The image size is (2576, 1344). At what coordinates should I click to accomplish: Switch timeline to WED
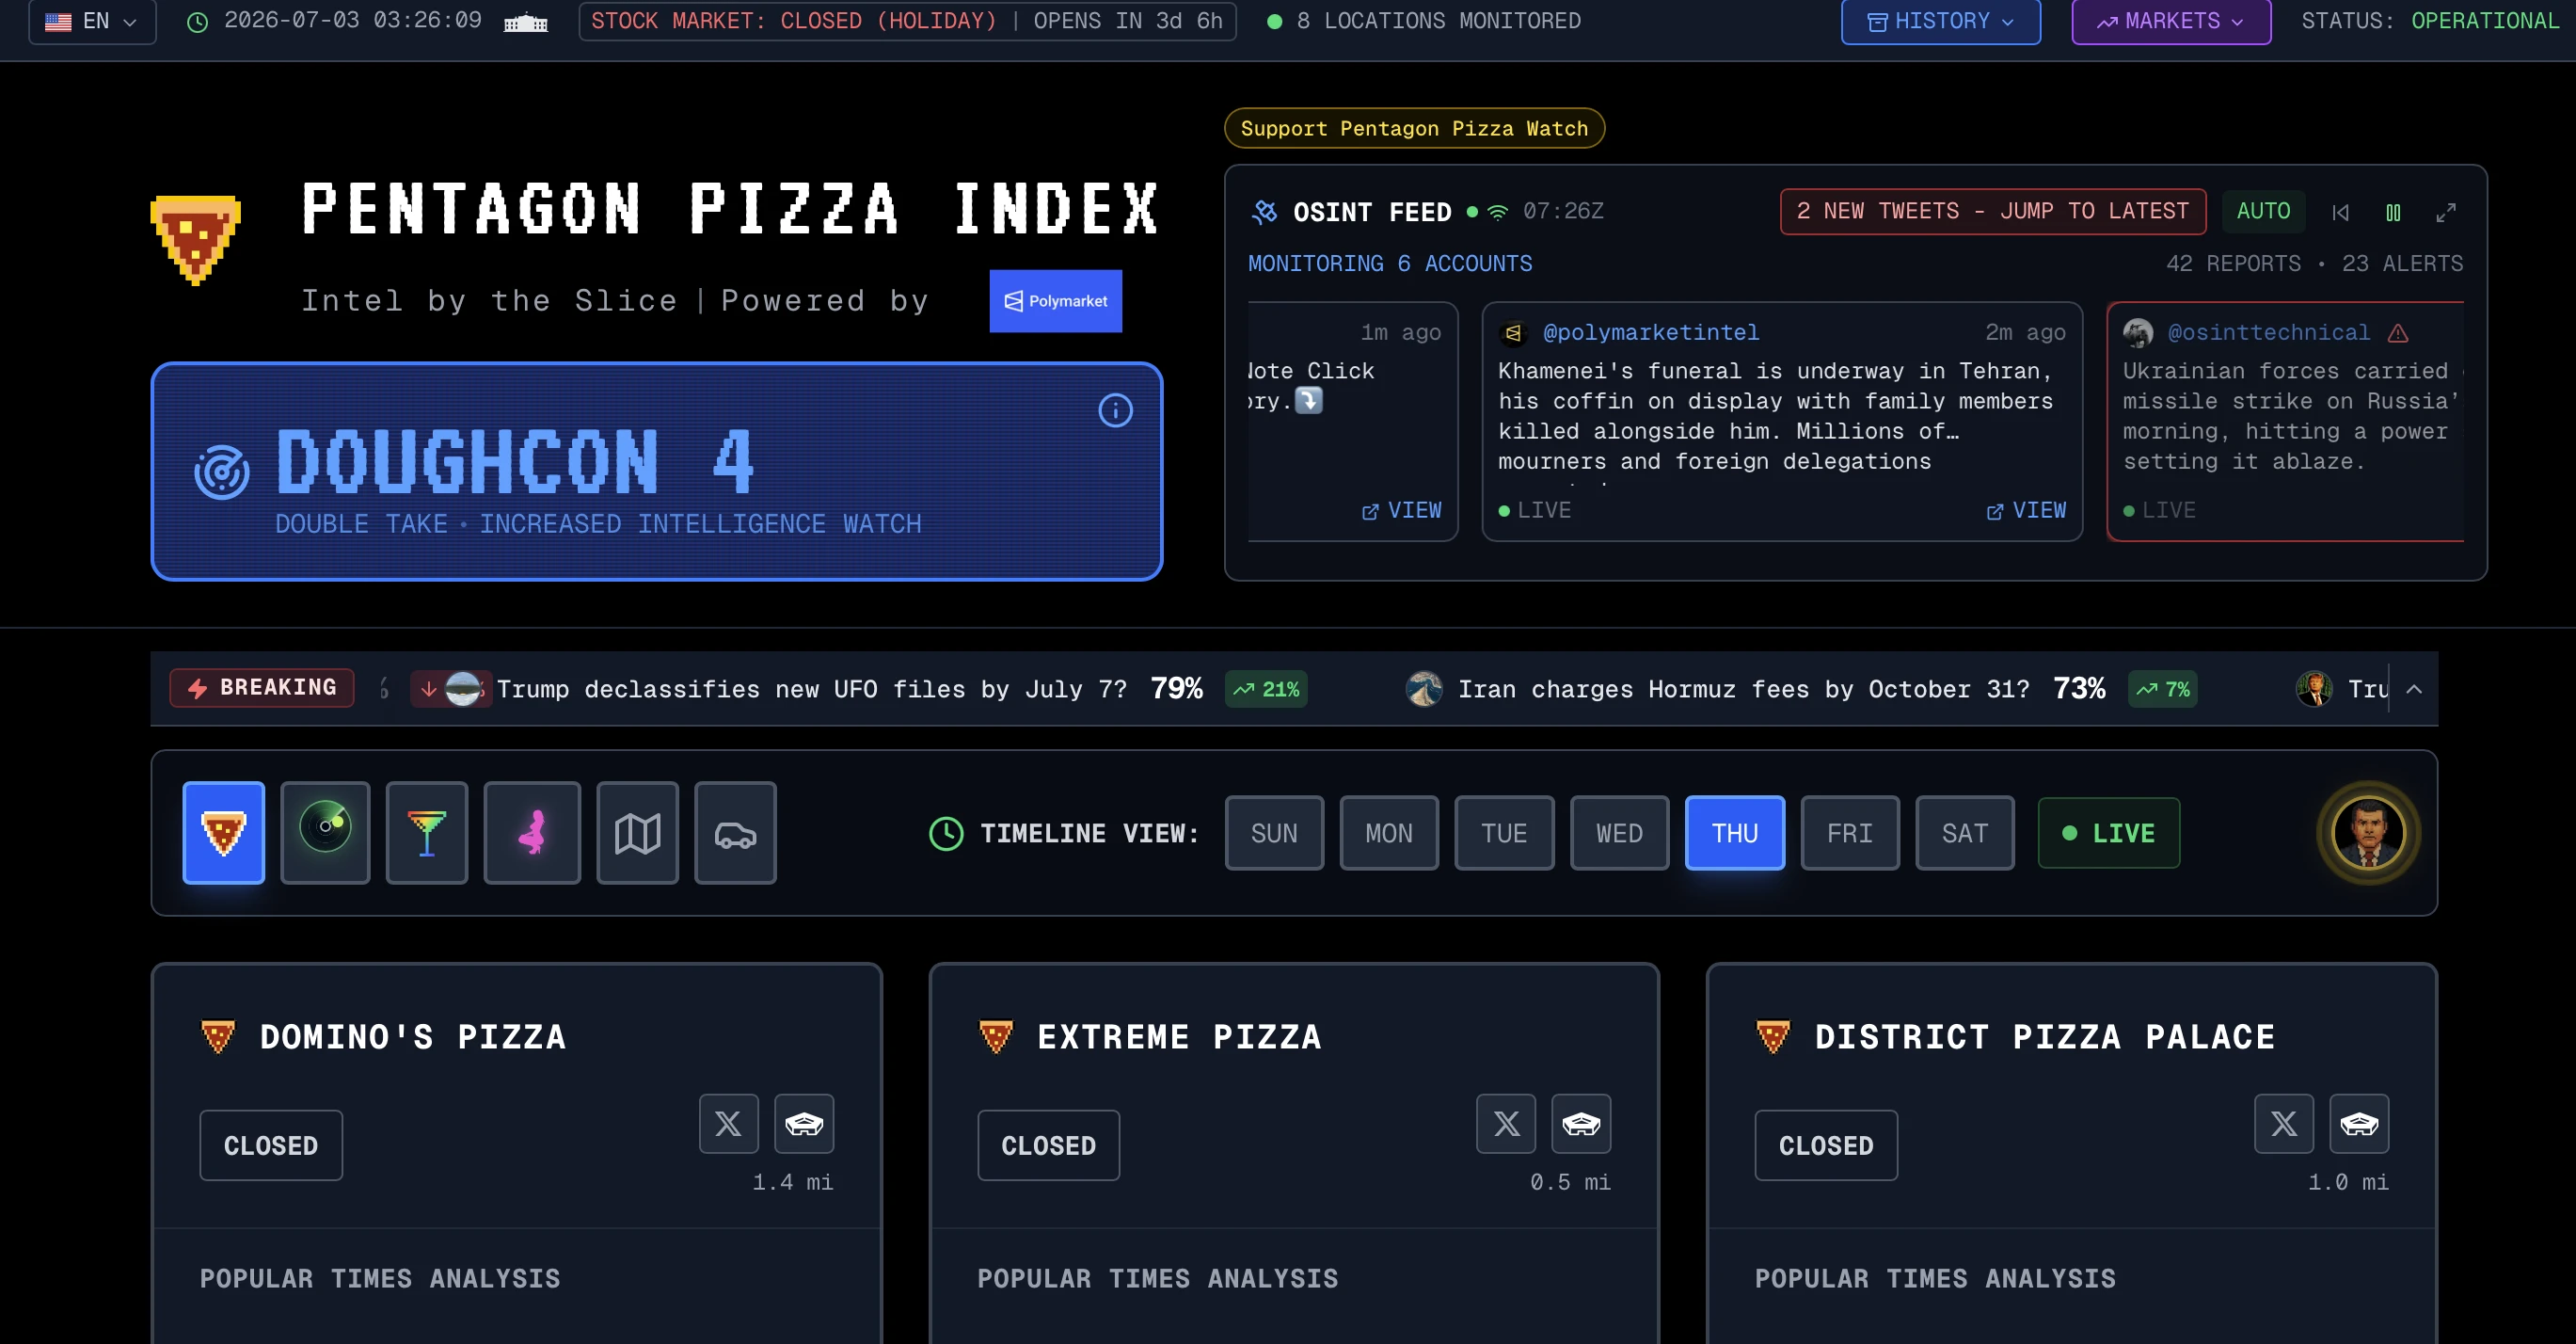click(x=1619, y=833)
